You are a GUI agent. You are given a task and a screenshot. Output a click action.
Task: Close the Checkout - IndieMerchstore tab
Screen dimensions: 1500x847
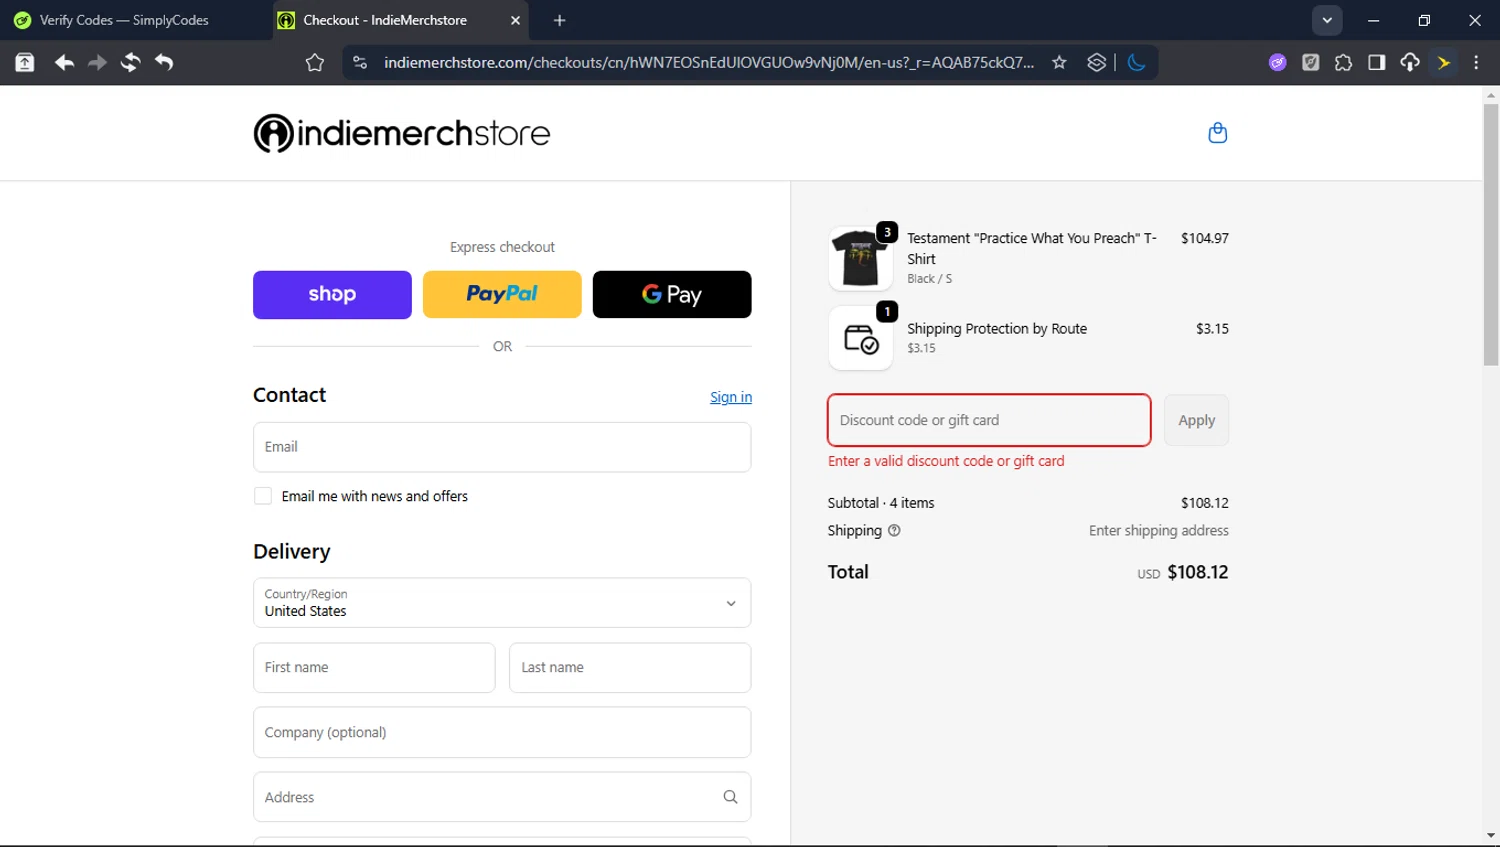click(x=515, y=20)
